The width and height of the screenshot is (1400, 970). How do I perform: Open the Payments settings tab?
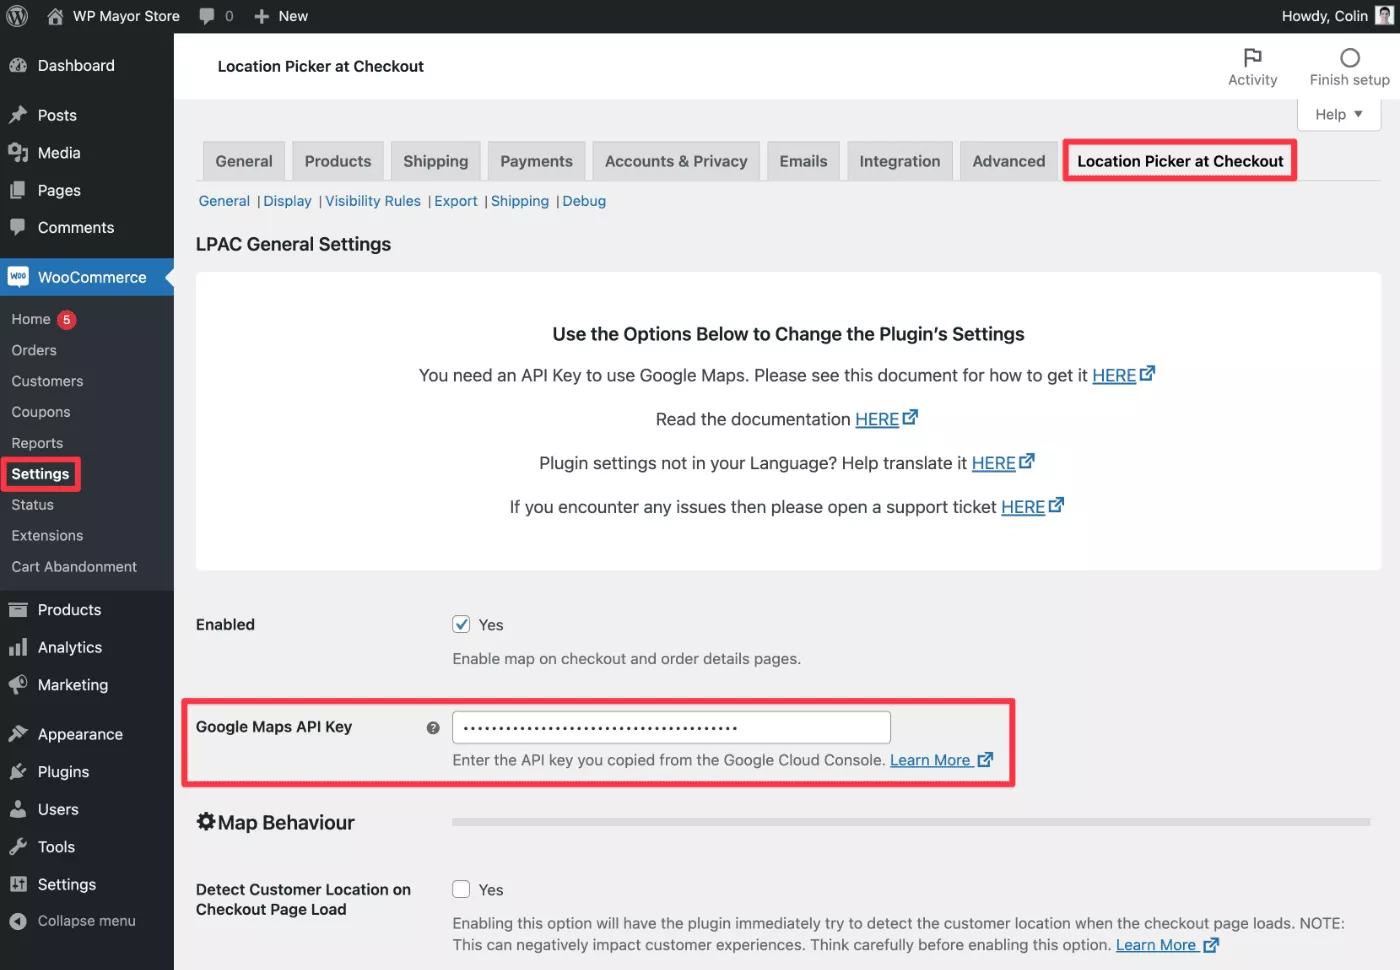tap(536, 161)
